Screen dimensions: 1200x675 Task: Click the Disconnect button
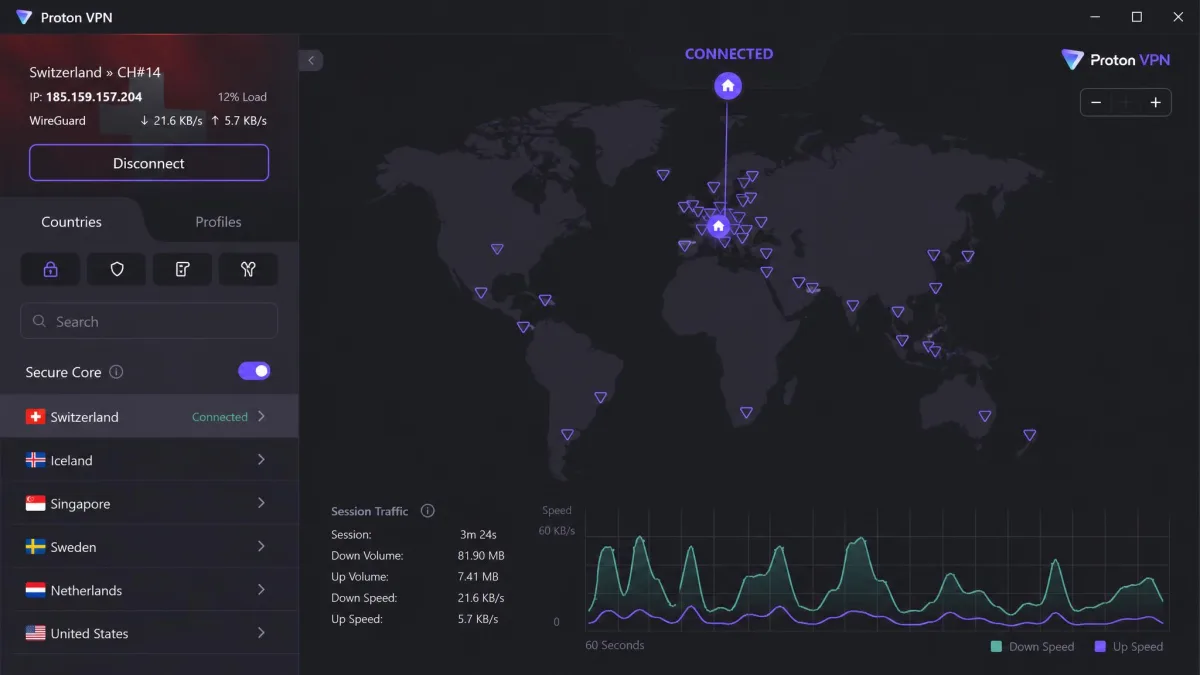(x=149, y=163)
